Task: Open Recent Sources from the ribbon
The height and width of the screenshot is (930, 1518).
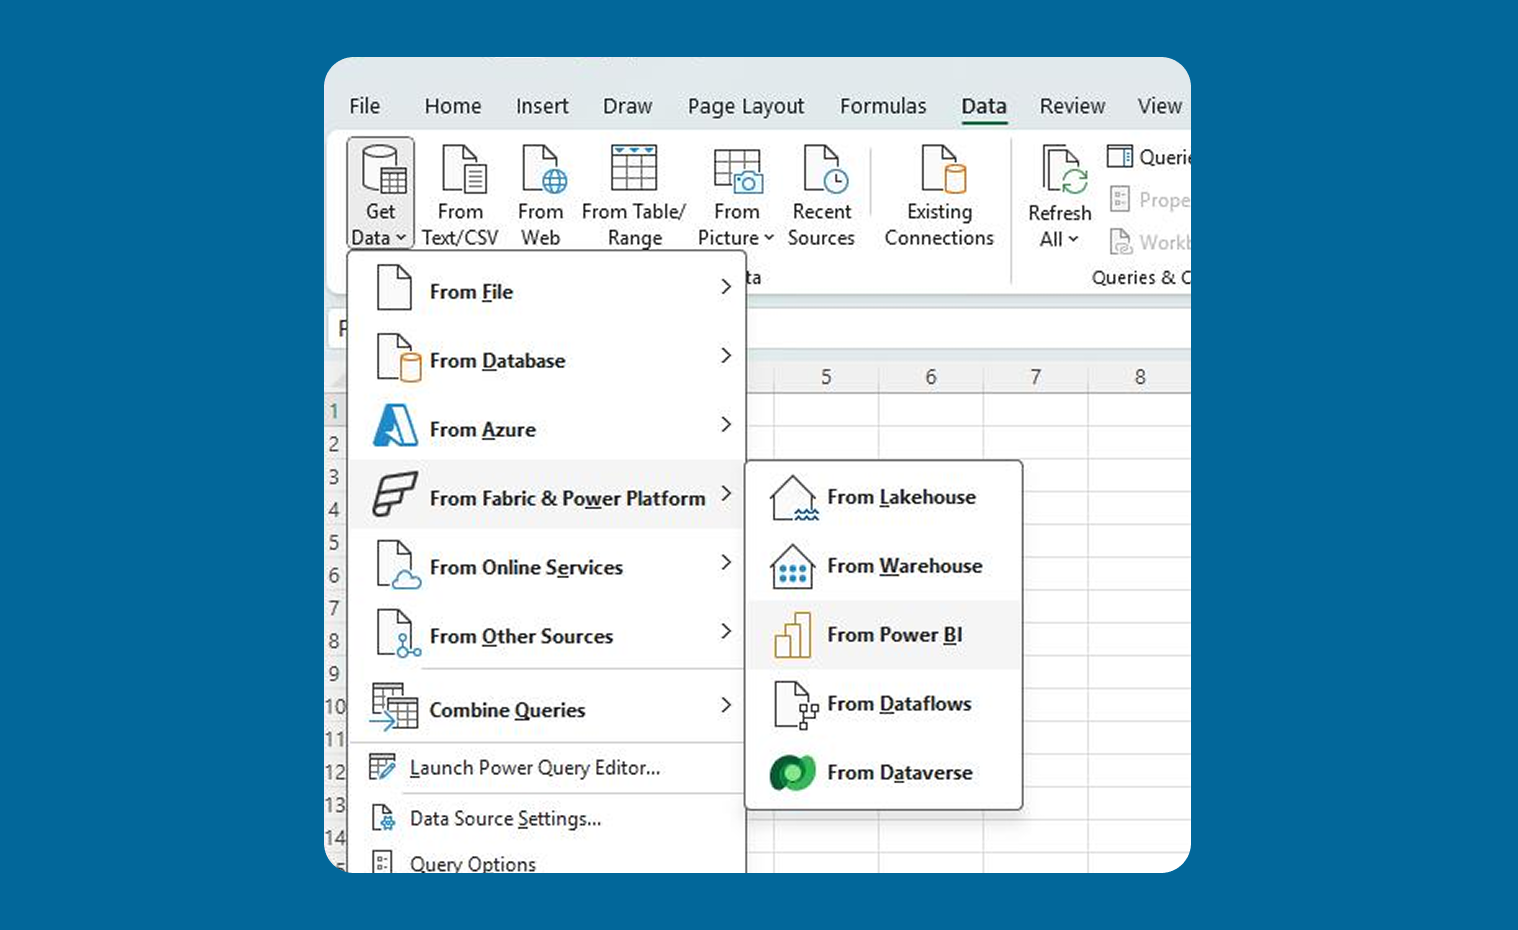Action: tap(821, 196)
